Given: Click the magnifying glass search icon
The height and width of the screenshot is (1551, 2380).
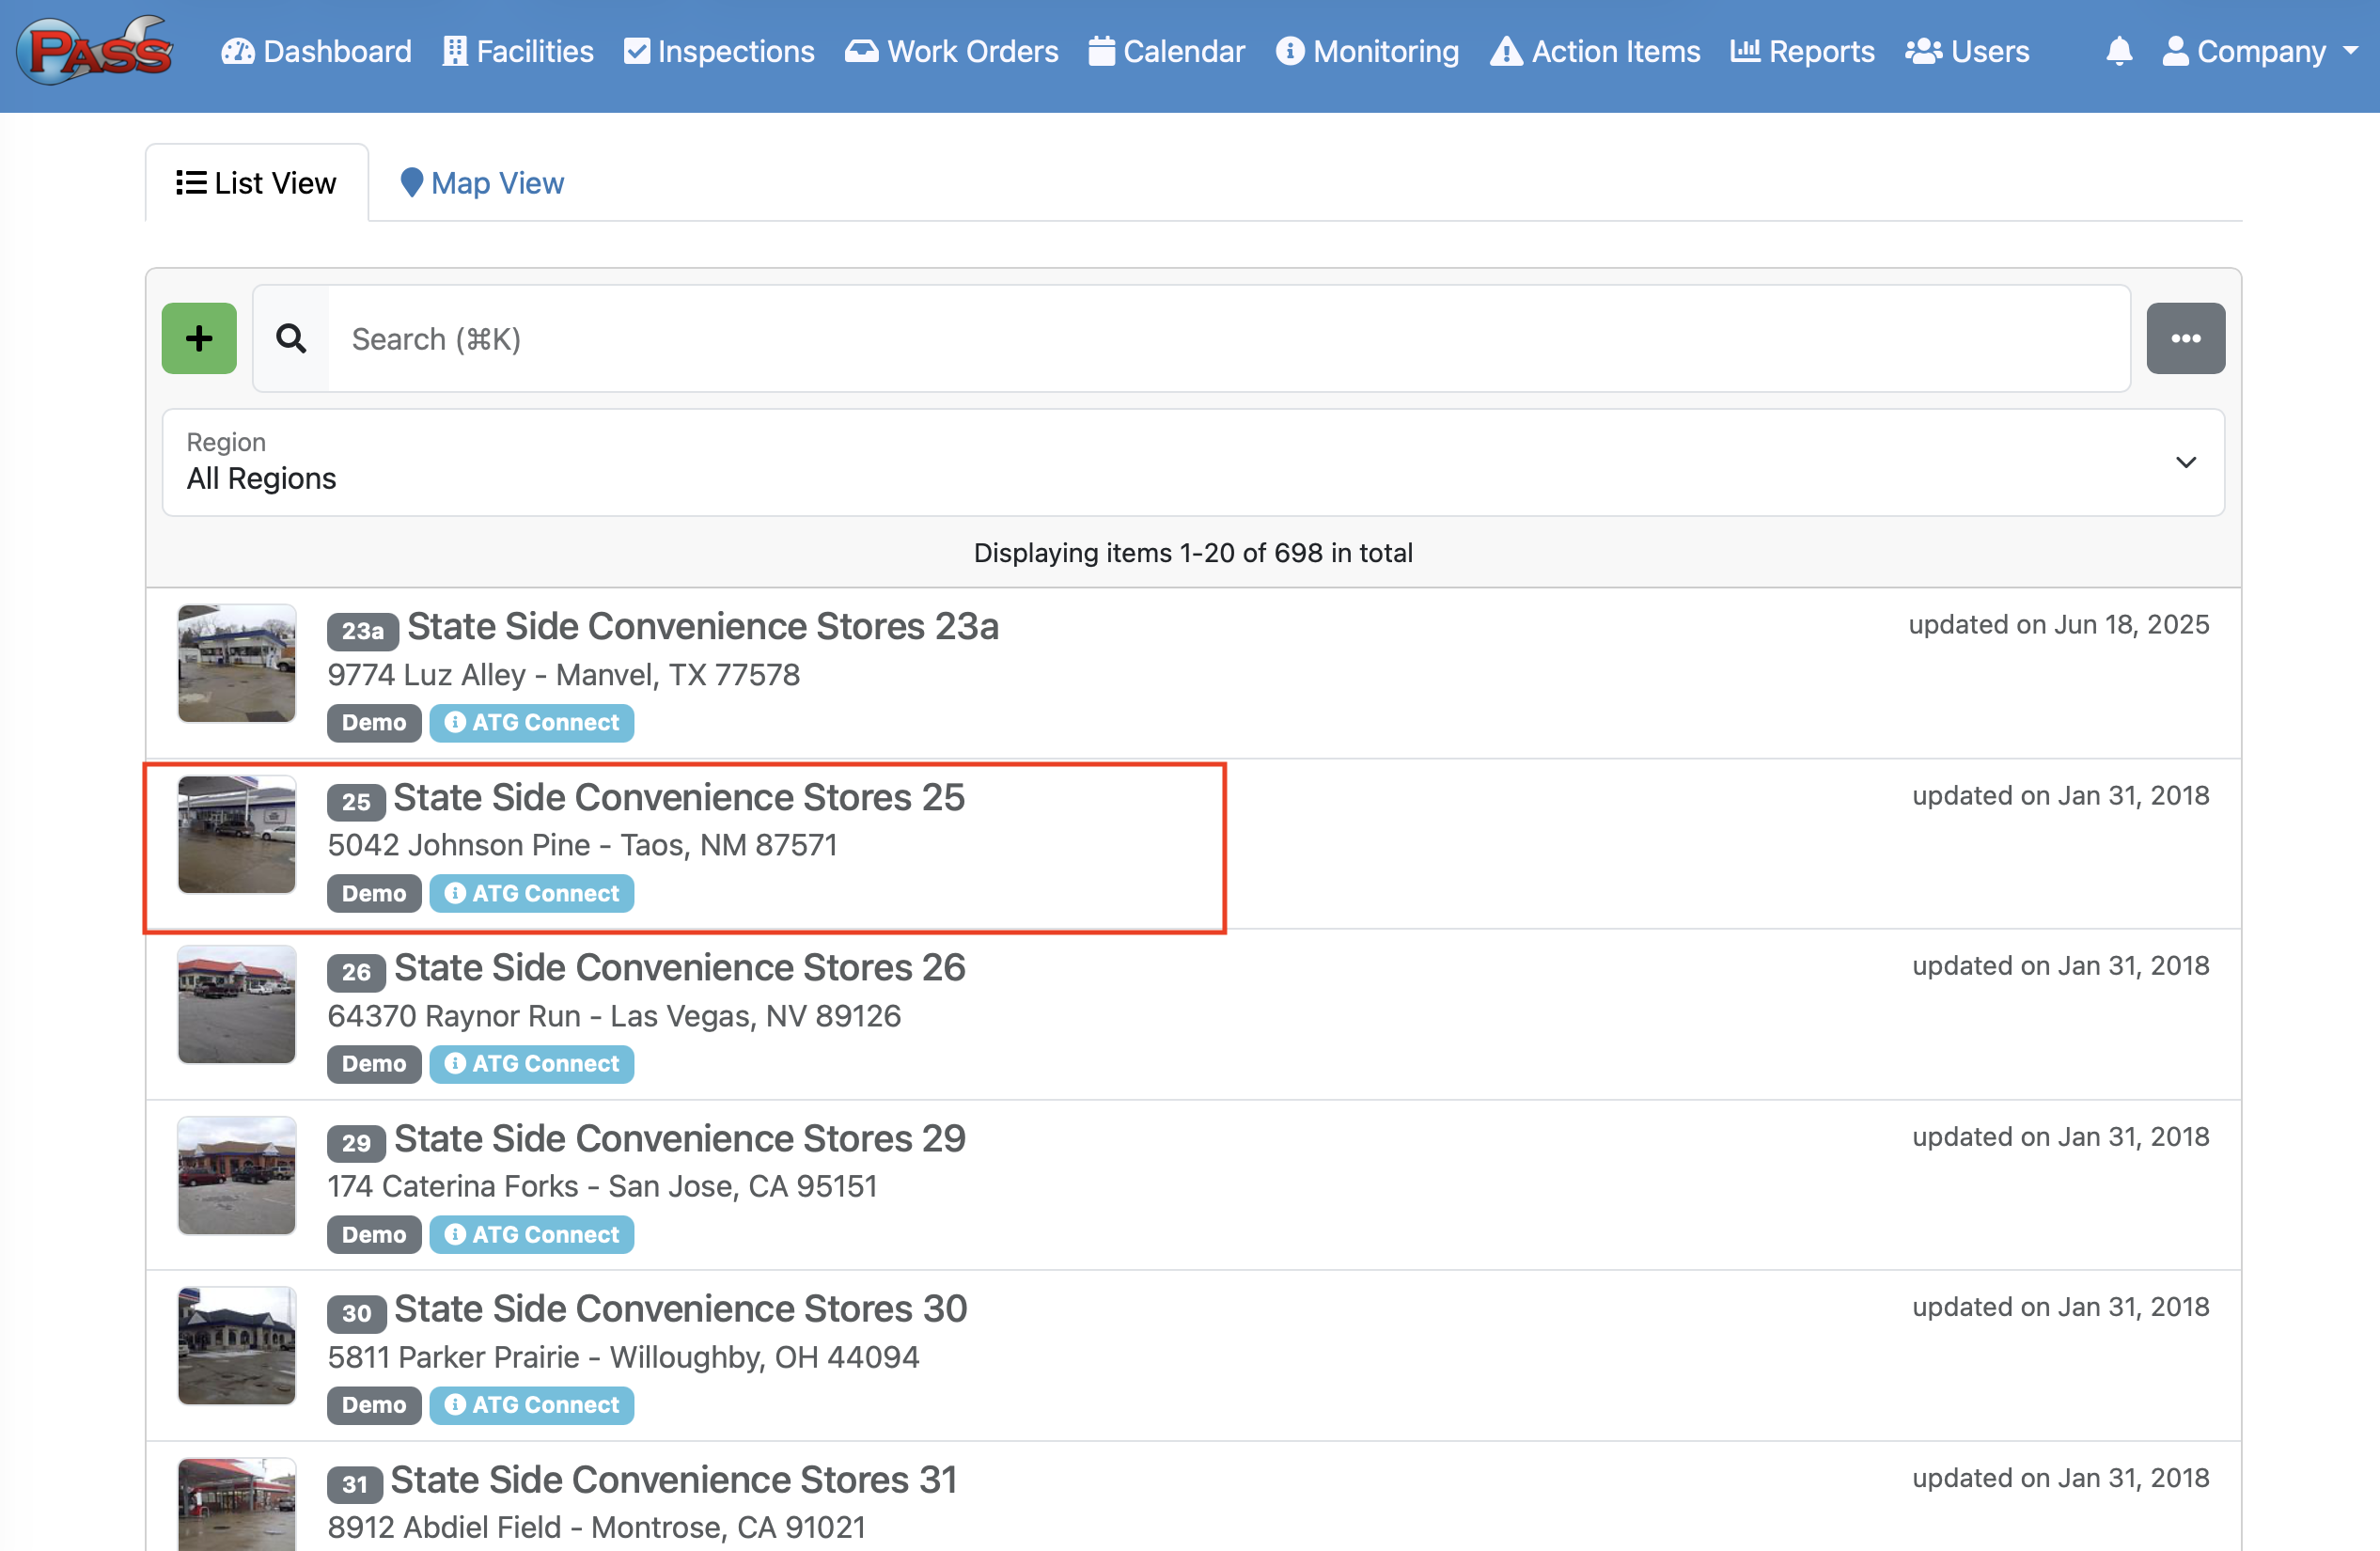Looking at the screenshot, I should point(291,339).
